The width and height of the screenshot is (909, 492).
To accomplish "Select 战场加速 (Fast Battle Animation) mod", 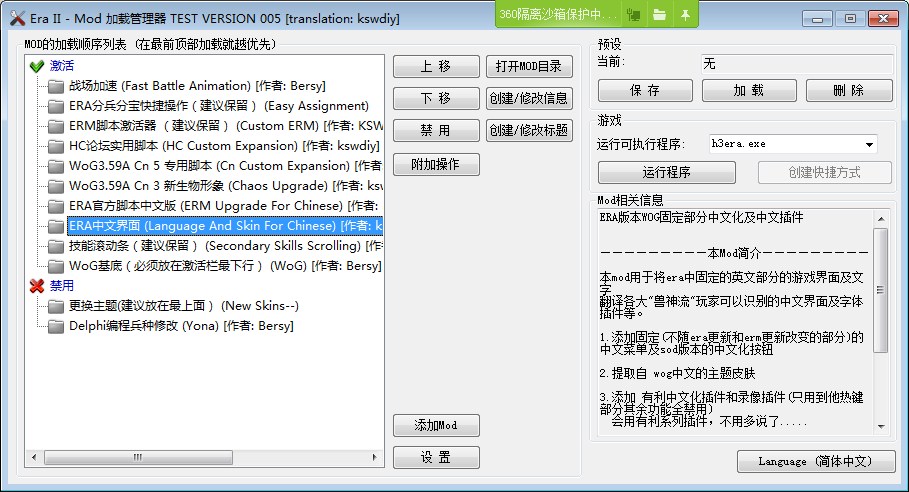I will tap(197, 86).
